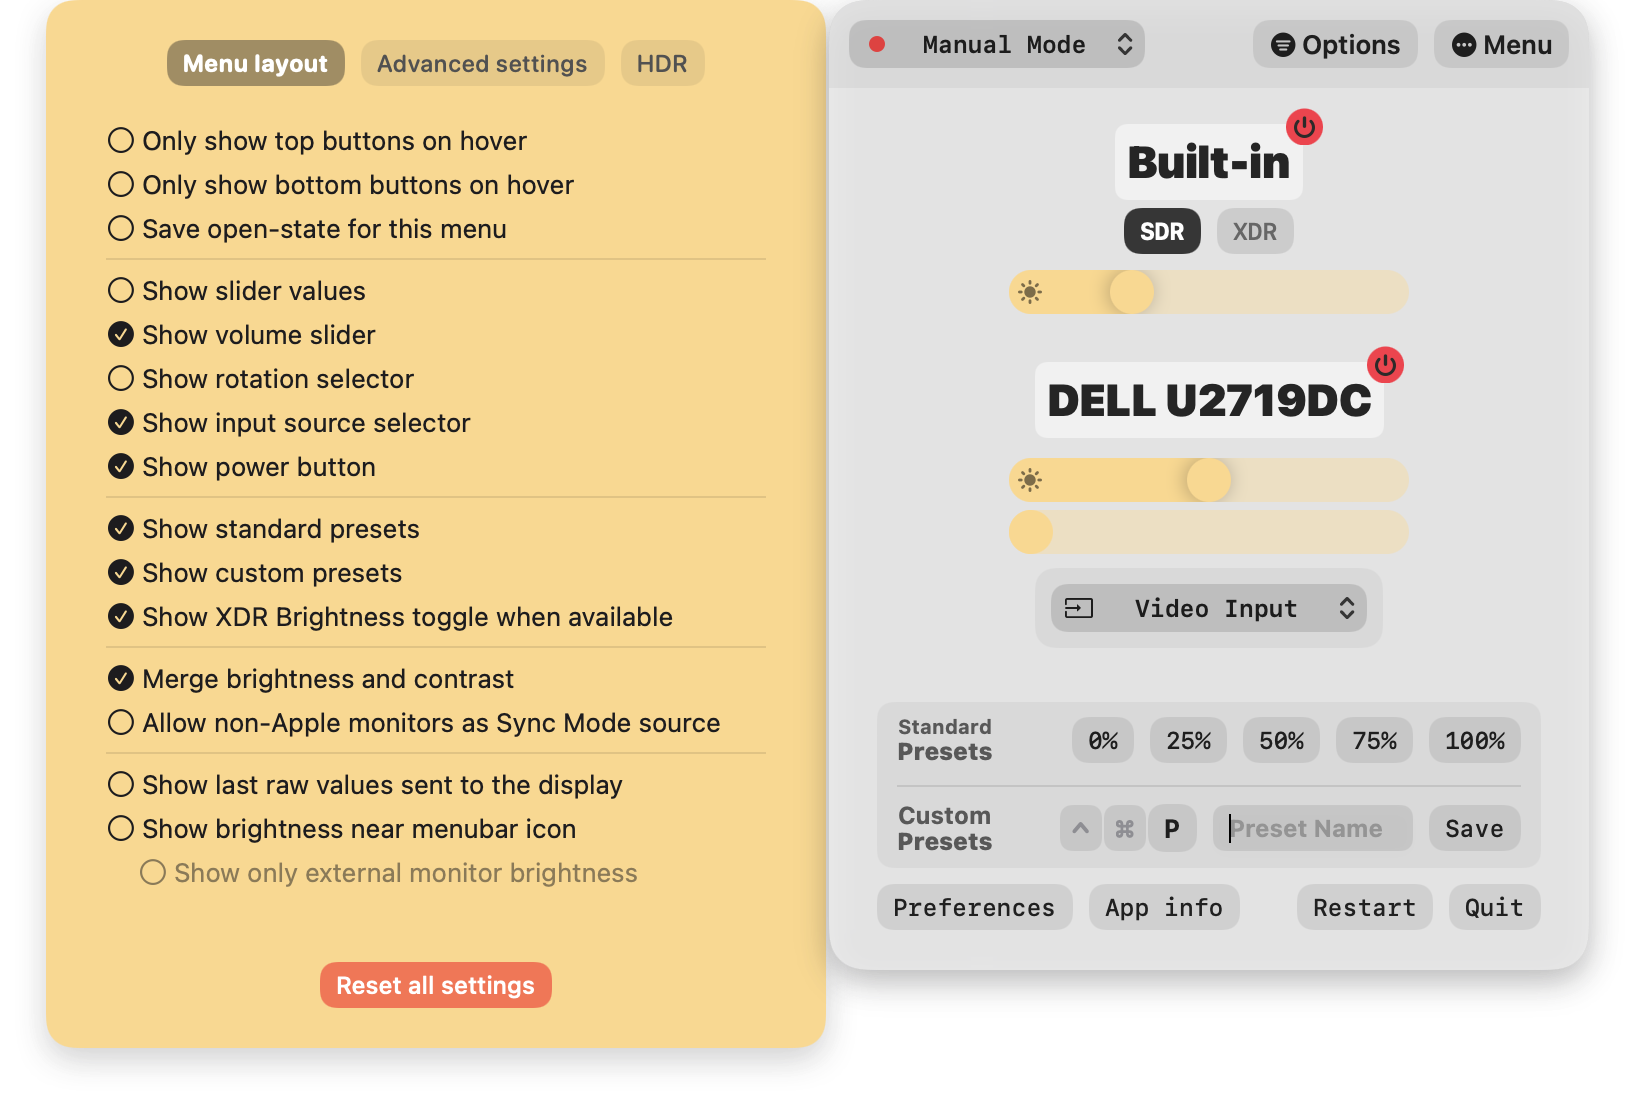
Task: Expand the Video Input selector
Action: (1209, 608)
